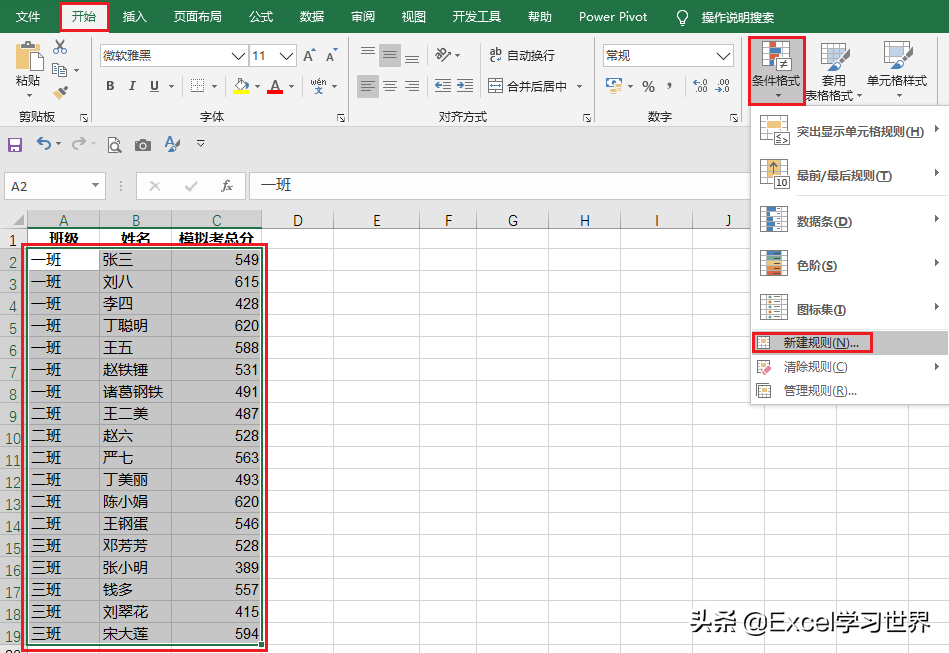
Task: Click the red font color A icon
Action: (x=275, y=86)
